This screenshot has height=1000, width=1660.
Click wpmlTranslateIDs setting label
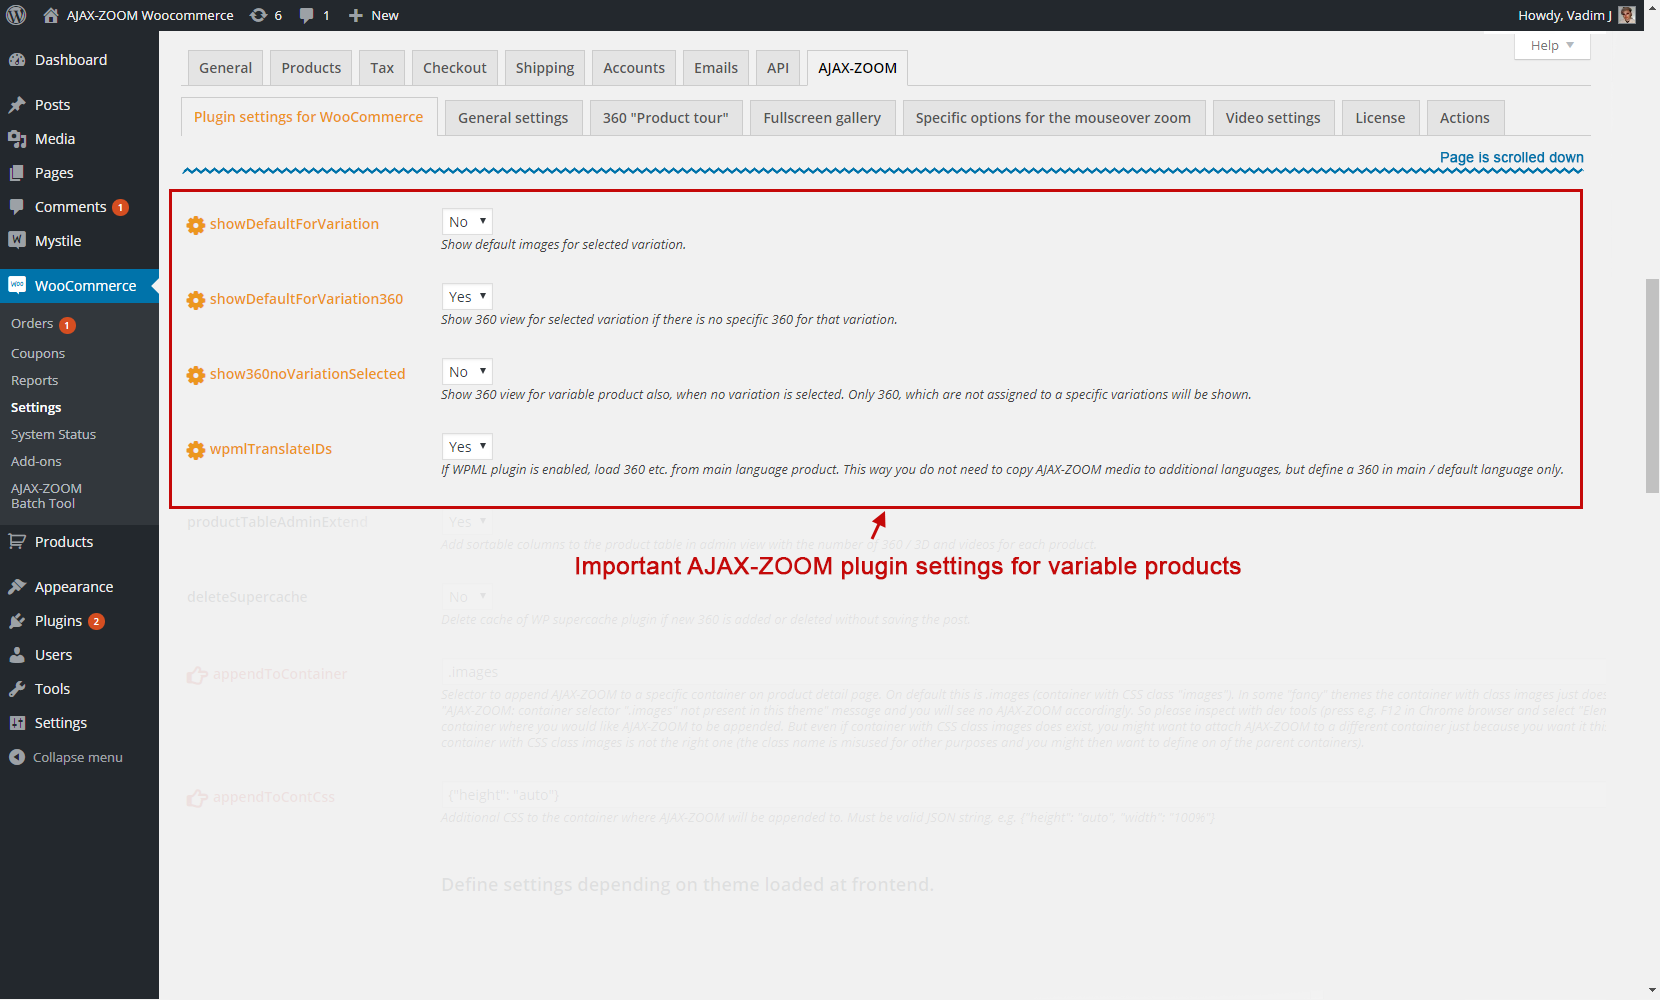[271, 449]
